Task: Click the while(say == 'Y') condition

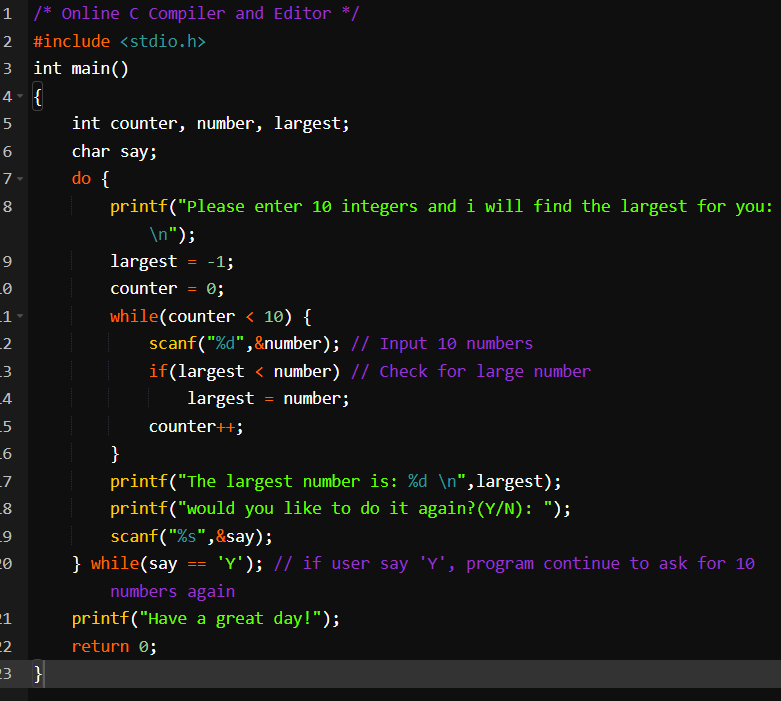Action: pos(176,563)
